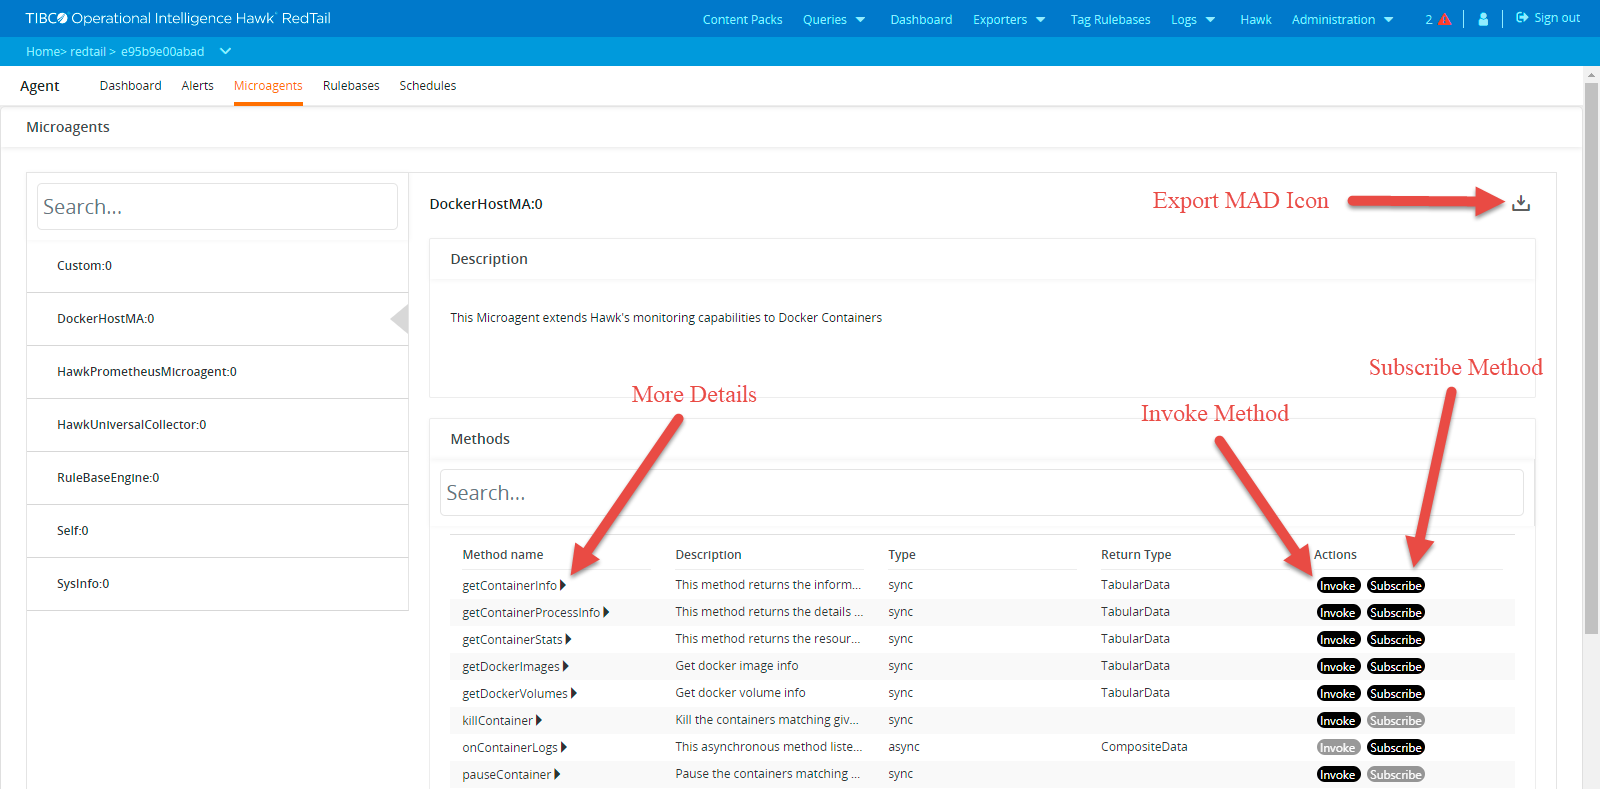Click the user profile icon

pos(1483,19)
